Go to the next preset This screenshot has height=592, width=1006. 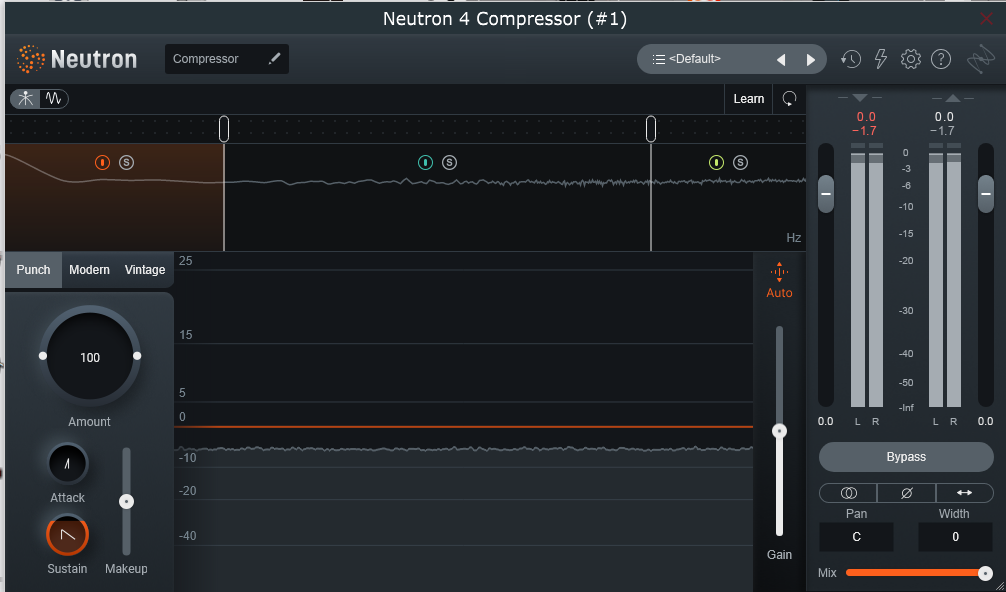pos(810,60)
